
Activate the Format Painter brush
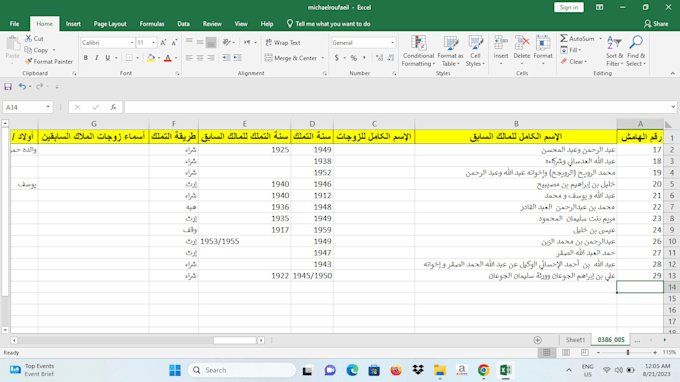(49, 62)
